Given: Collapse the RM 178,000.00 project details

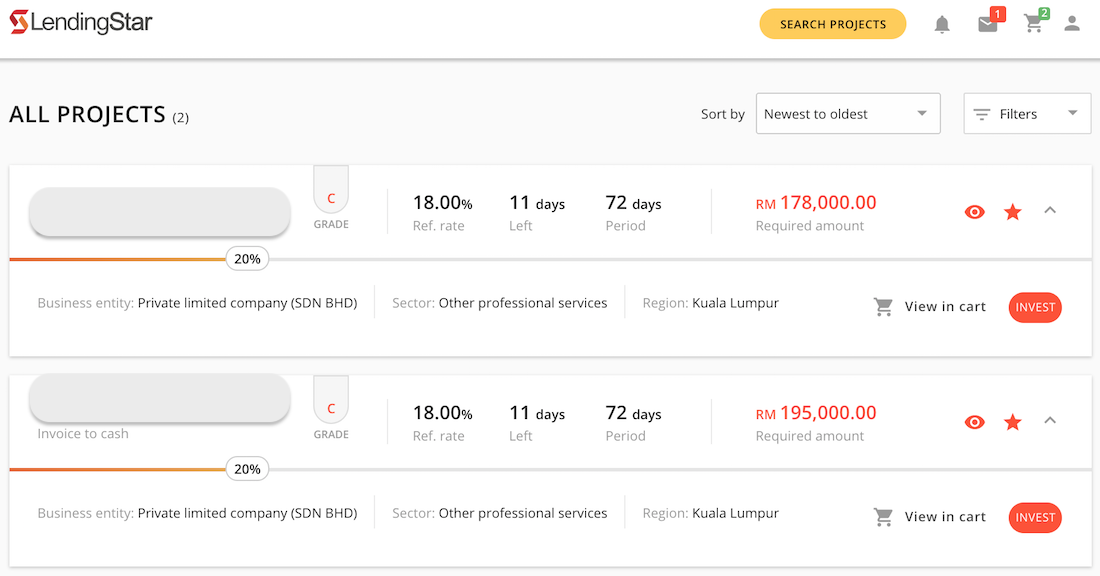Looking at the screenshot, I should (1050, 210).
